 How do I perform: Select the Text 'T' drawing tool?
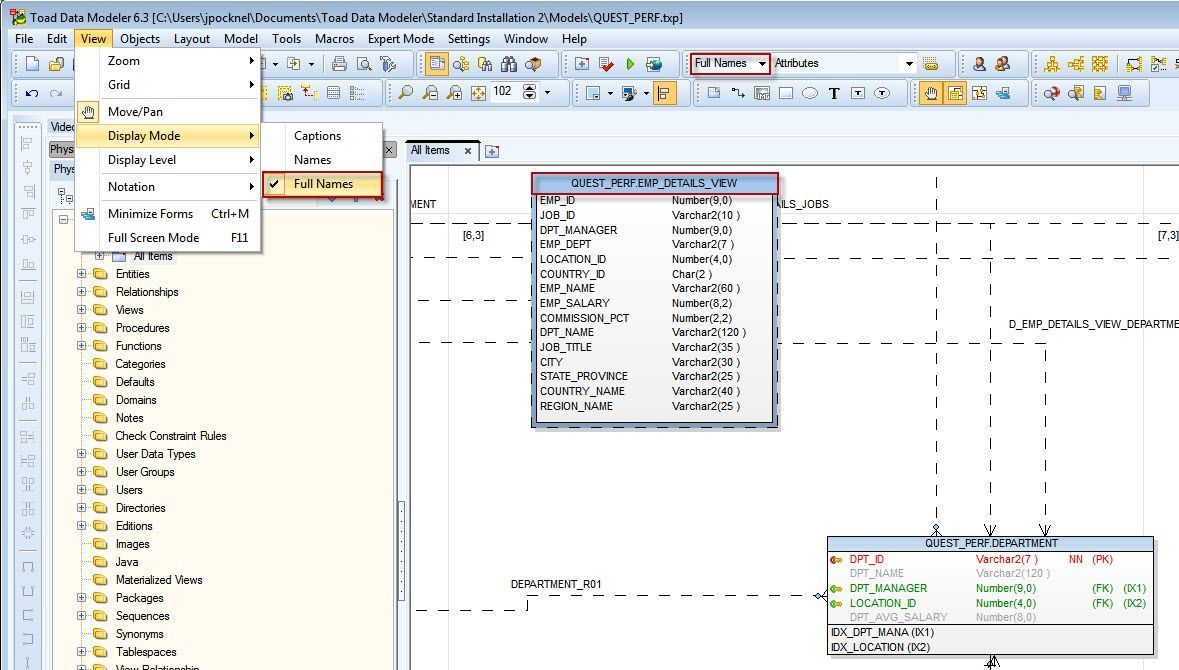(834, 93)
